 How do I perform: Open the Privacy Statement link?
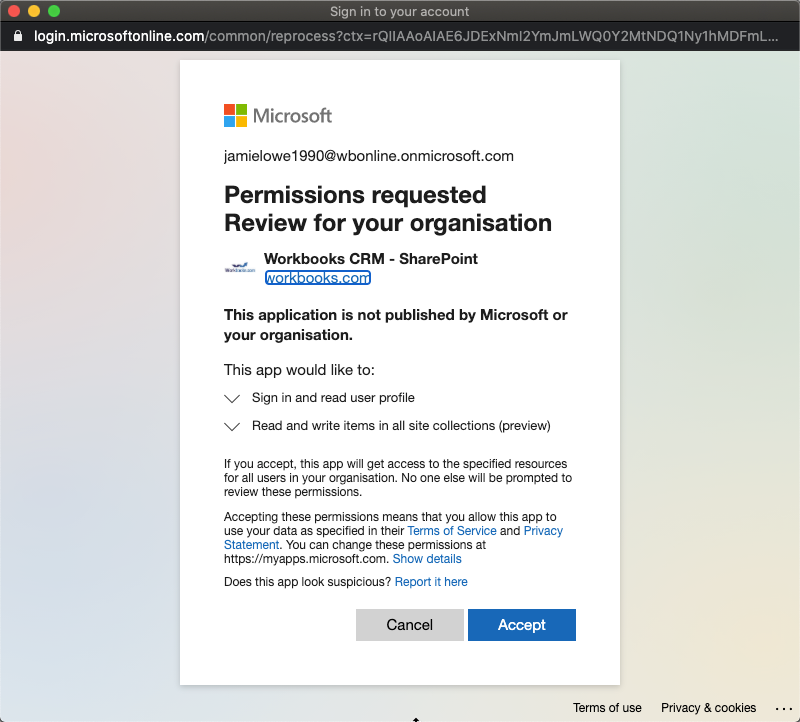(543, 531)
